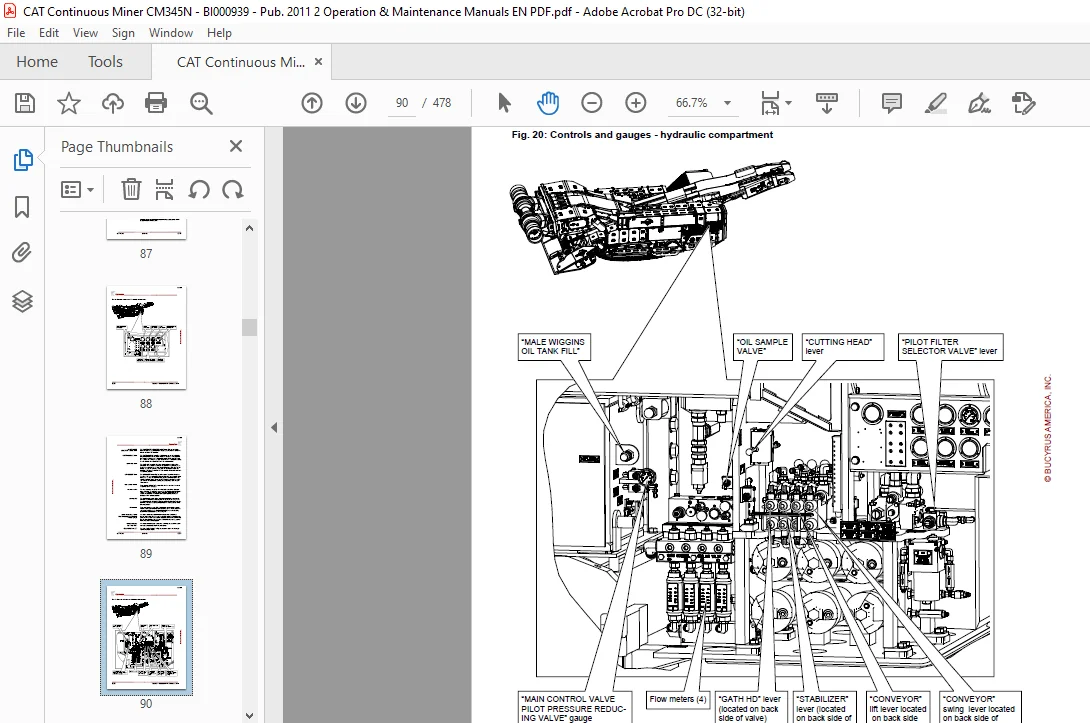Print the document using the printer icon
1090x723 pixels.
tap(156, 103)
